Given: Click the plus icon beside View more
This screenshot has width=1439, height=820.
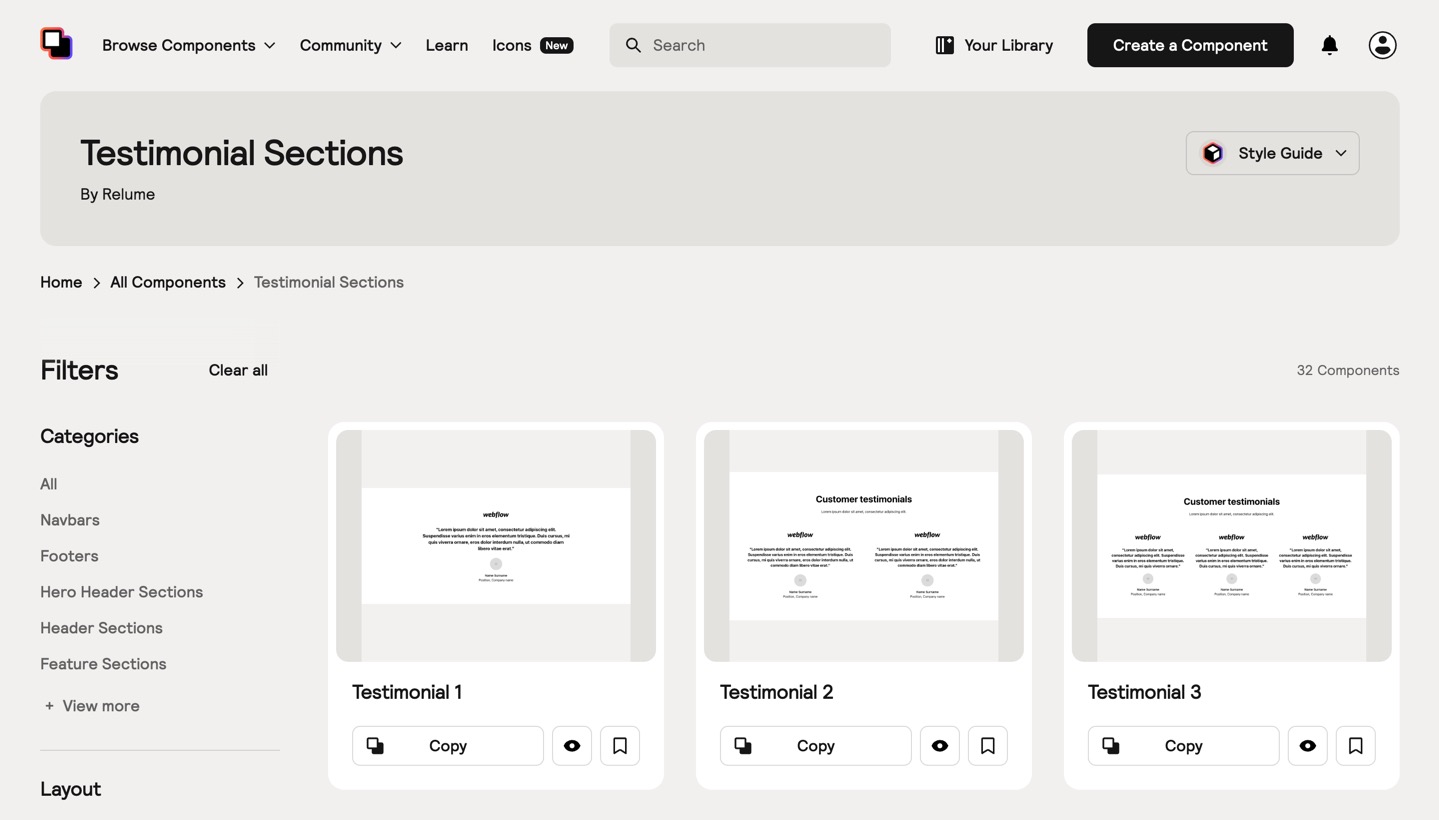Looking at the screenshot, I should 49,706.
